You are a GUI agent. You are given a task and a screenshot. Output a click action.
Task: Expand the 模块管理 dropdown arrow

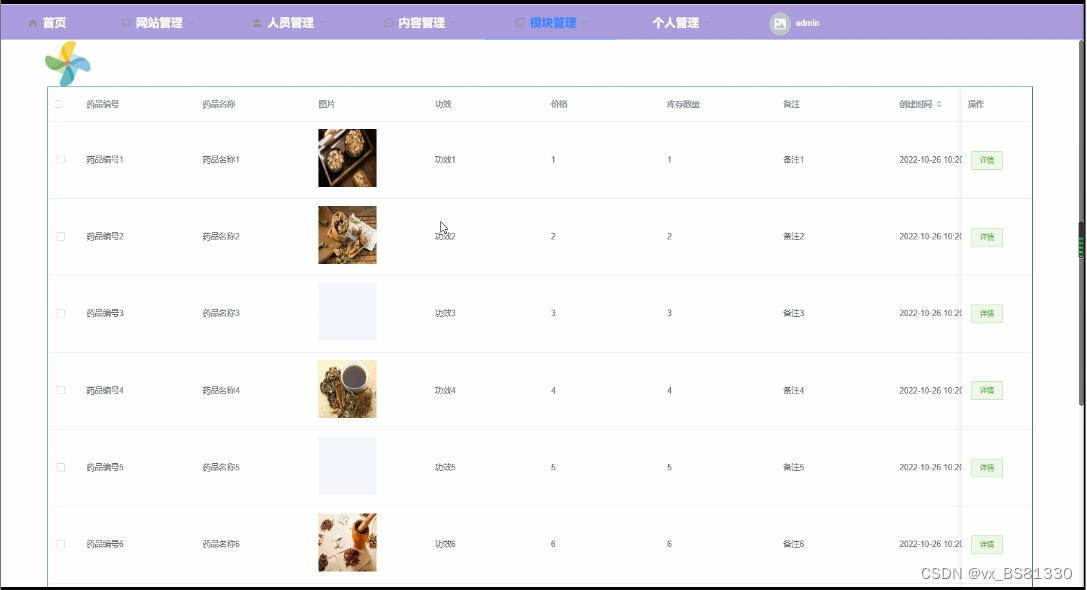[x=584, y=23]
